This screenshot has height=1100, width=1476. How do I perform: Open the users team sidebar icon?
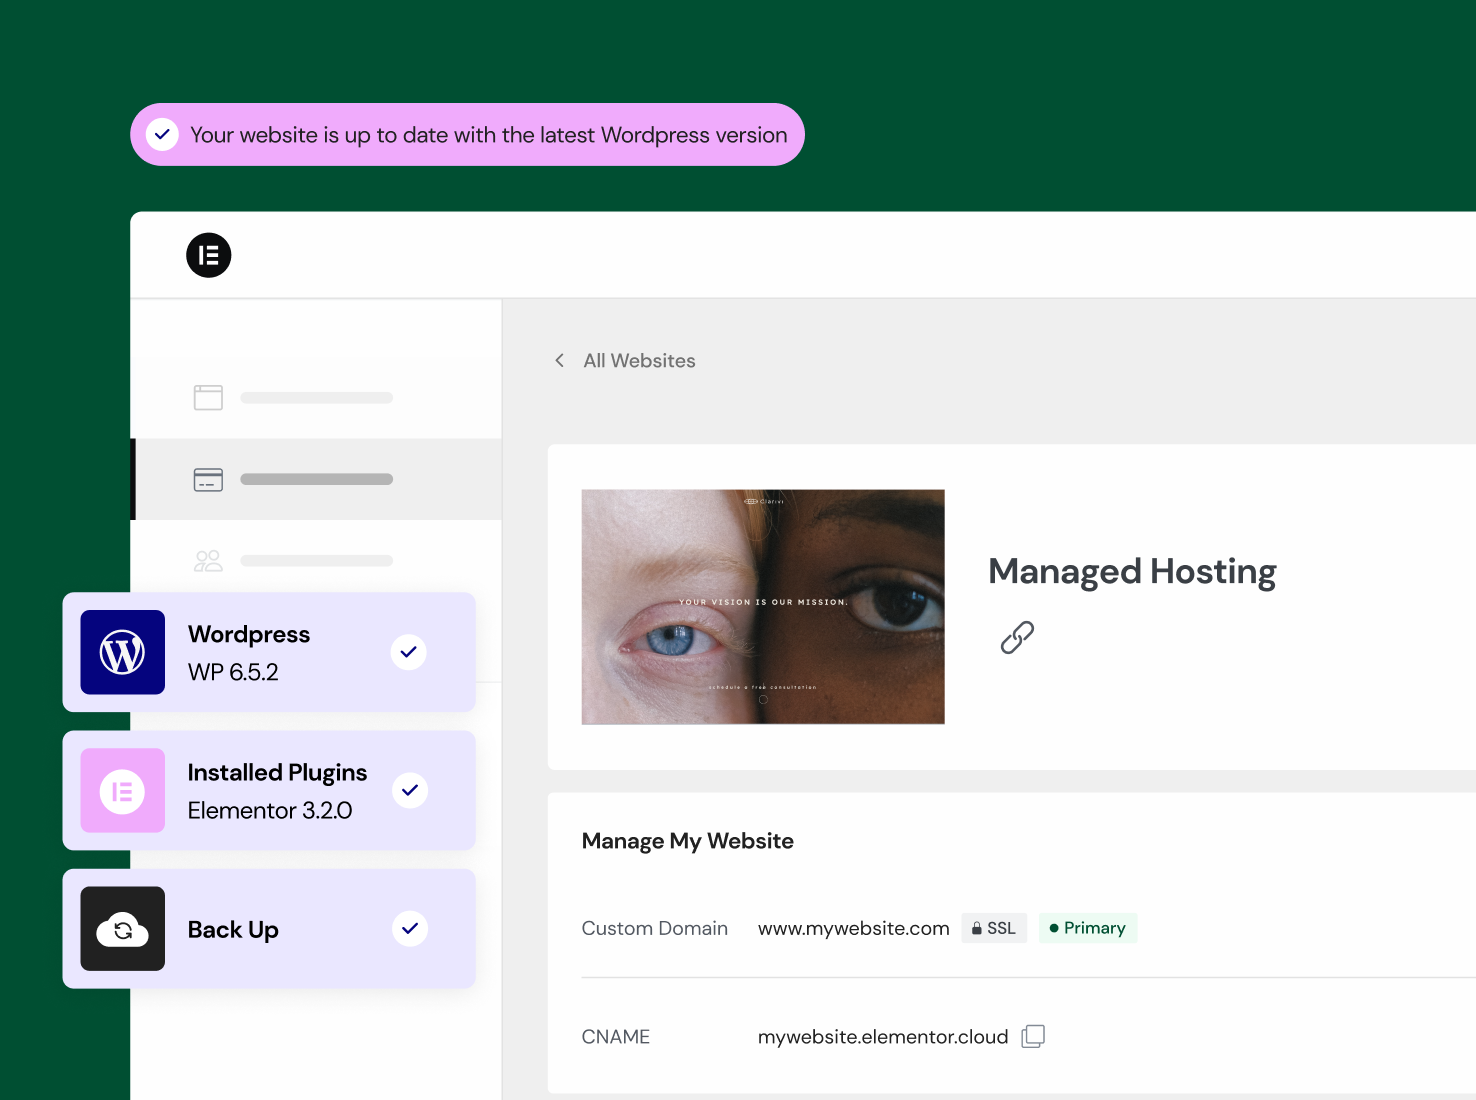coord(208,561)
